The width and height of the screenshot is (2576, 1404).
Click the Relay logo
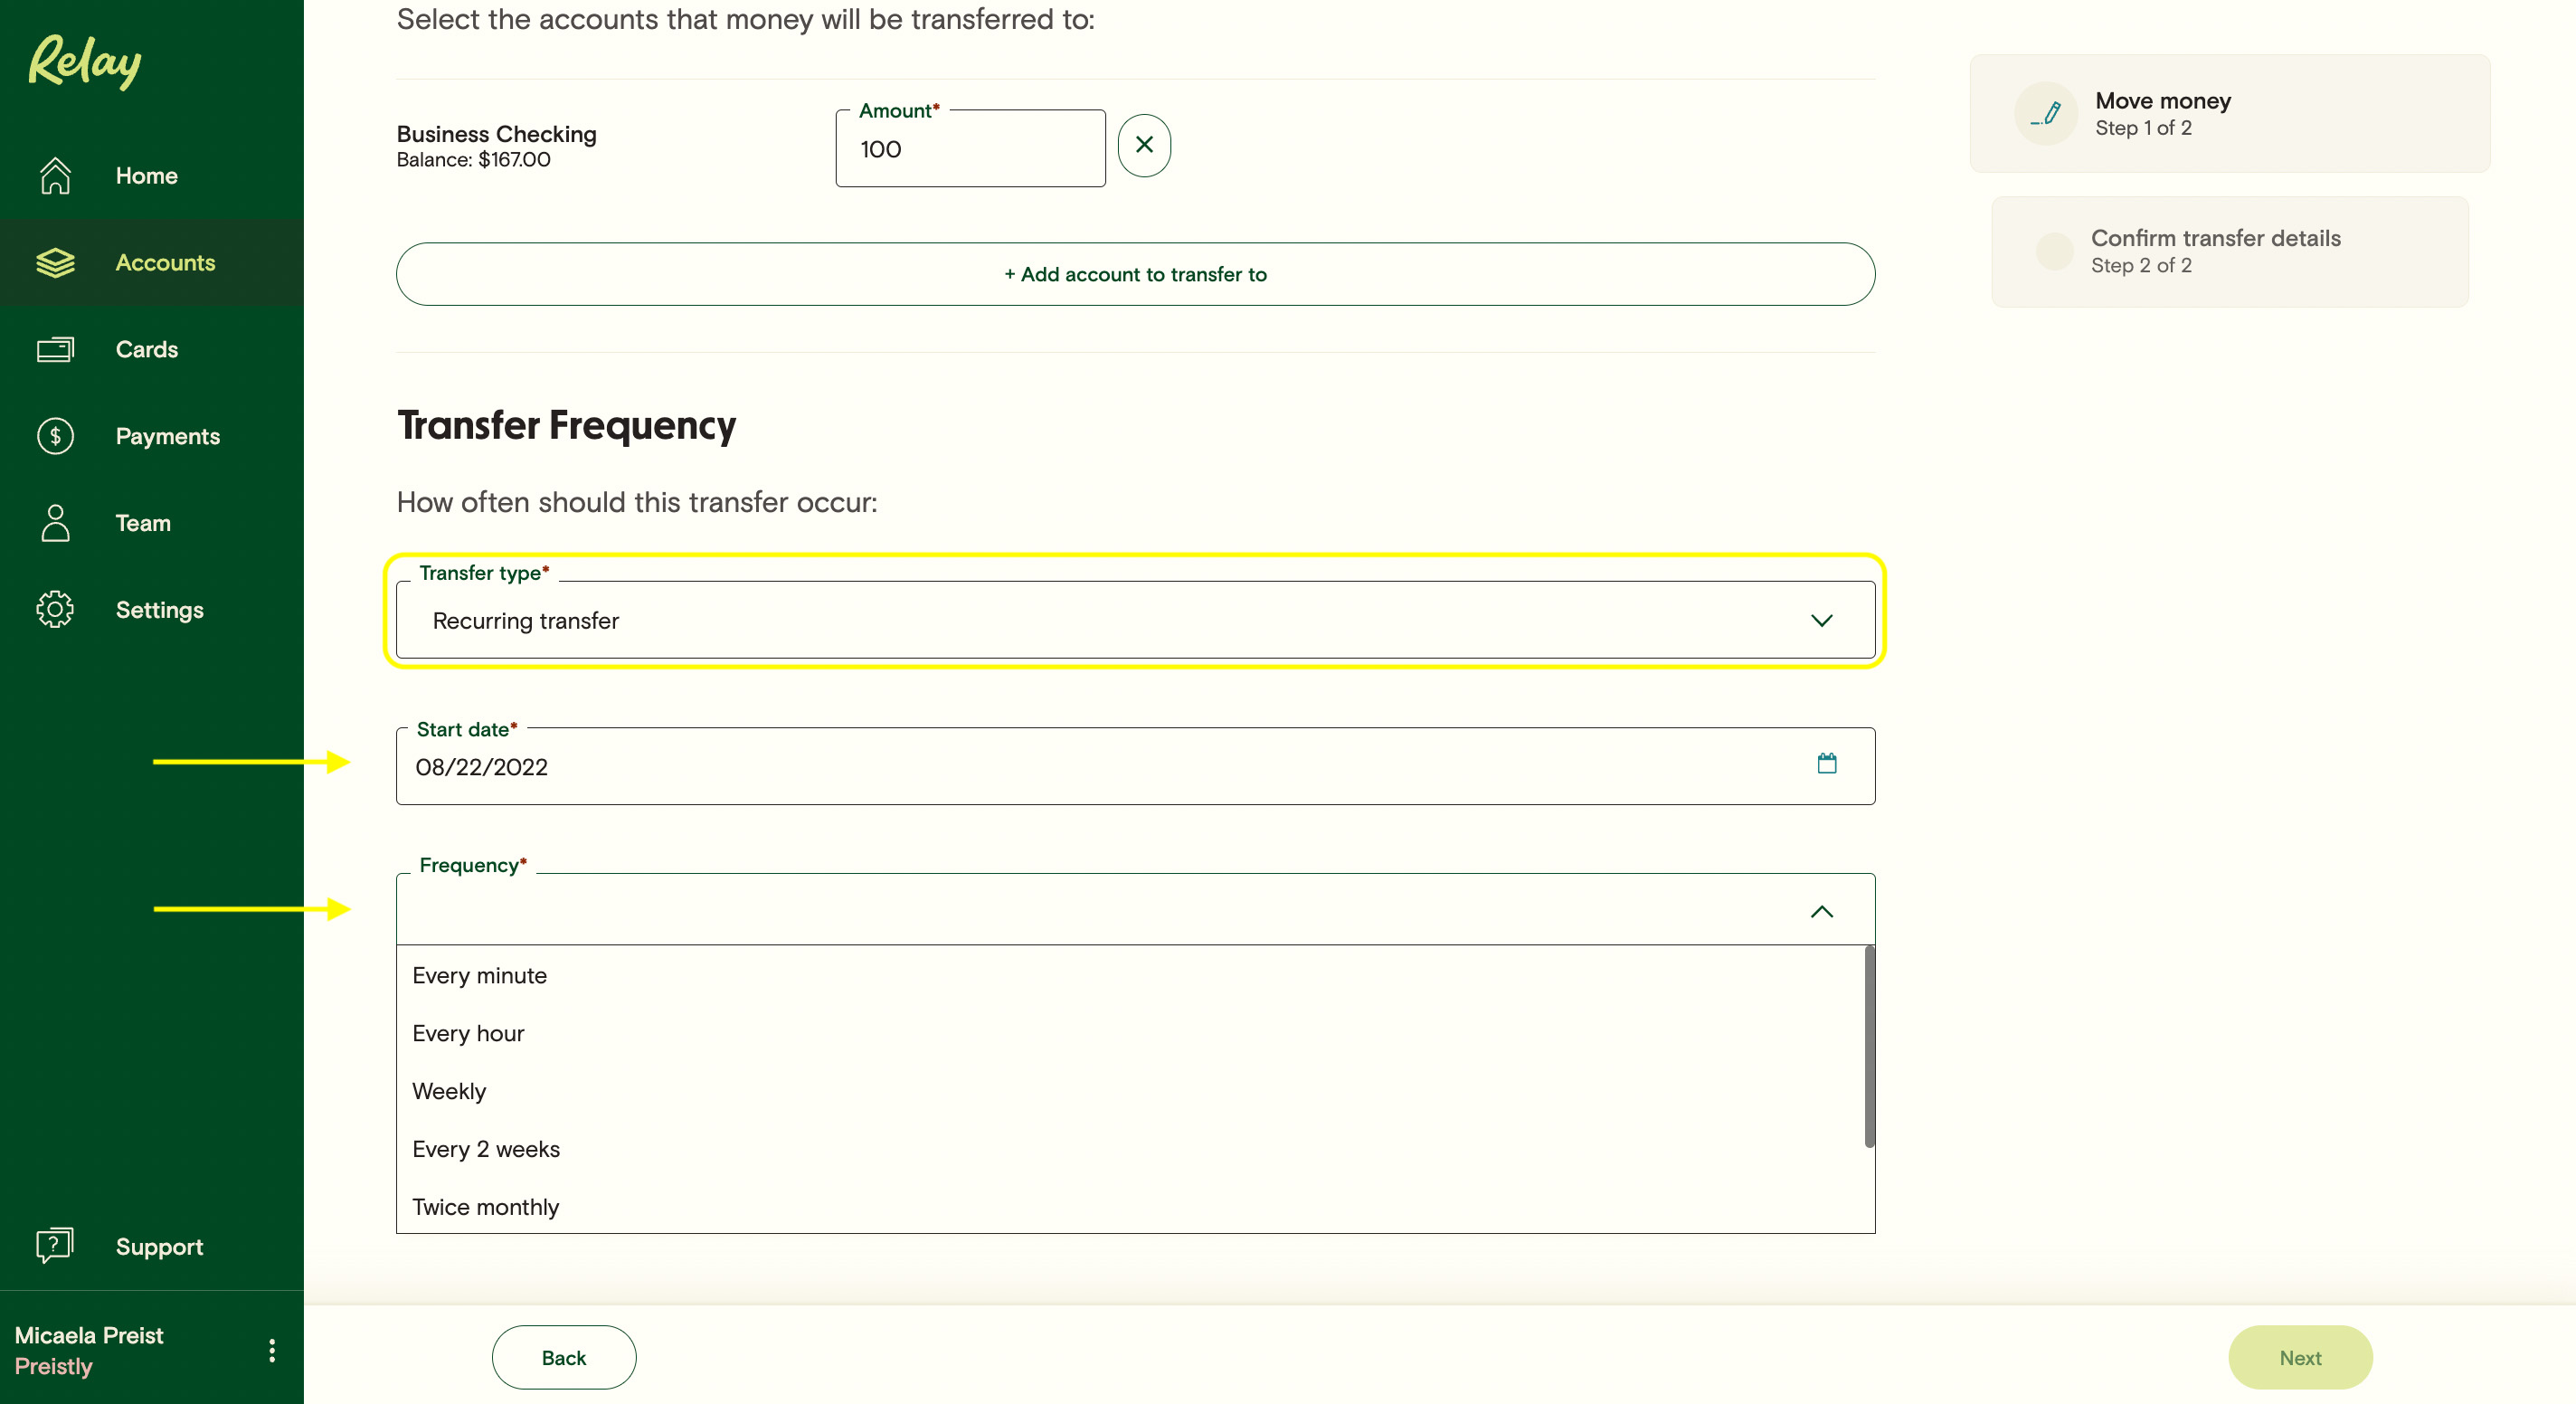[x=85, y=62]
